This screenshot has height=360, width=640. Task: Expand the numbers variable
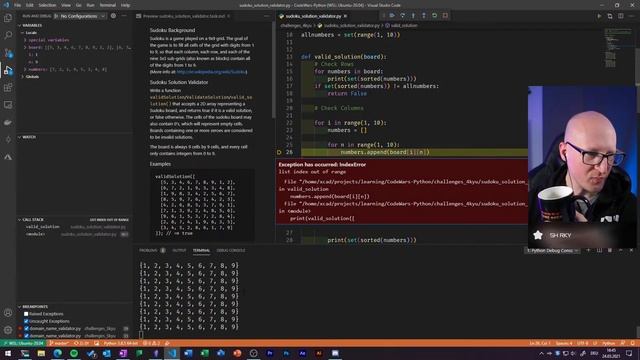point(65,69)
